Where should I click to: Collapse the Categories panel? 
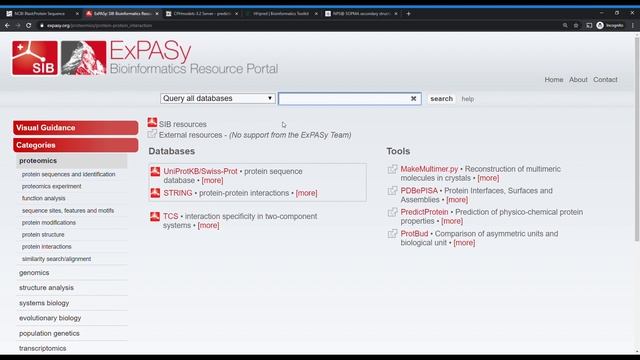pos(76,145)
